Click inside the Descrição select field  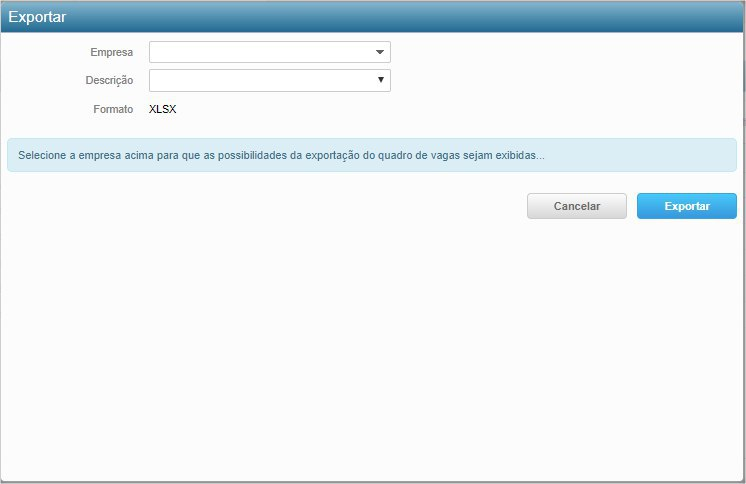(260, 80)
